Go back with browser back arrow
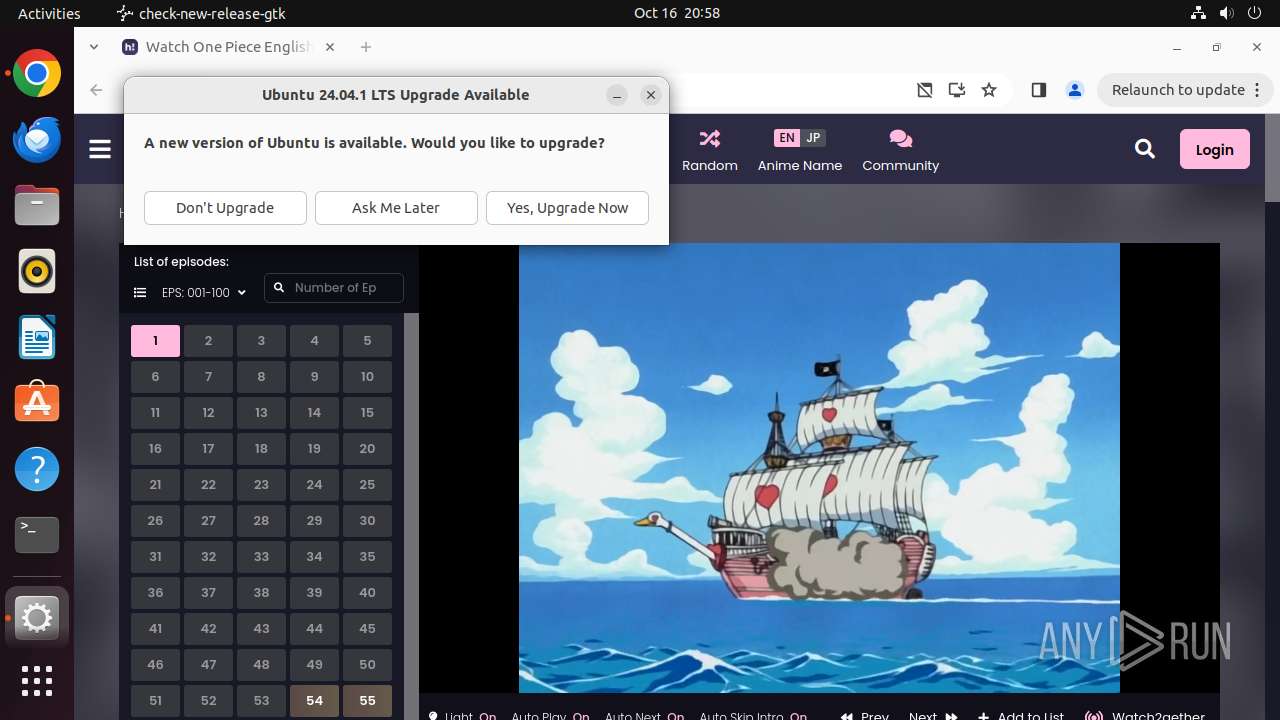 pos(96,90)
